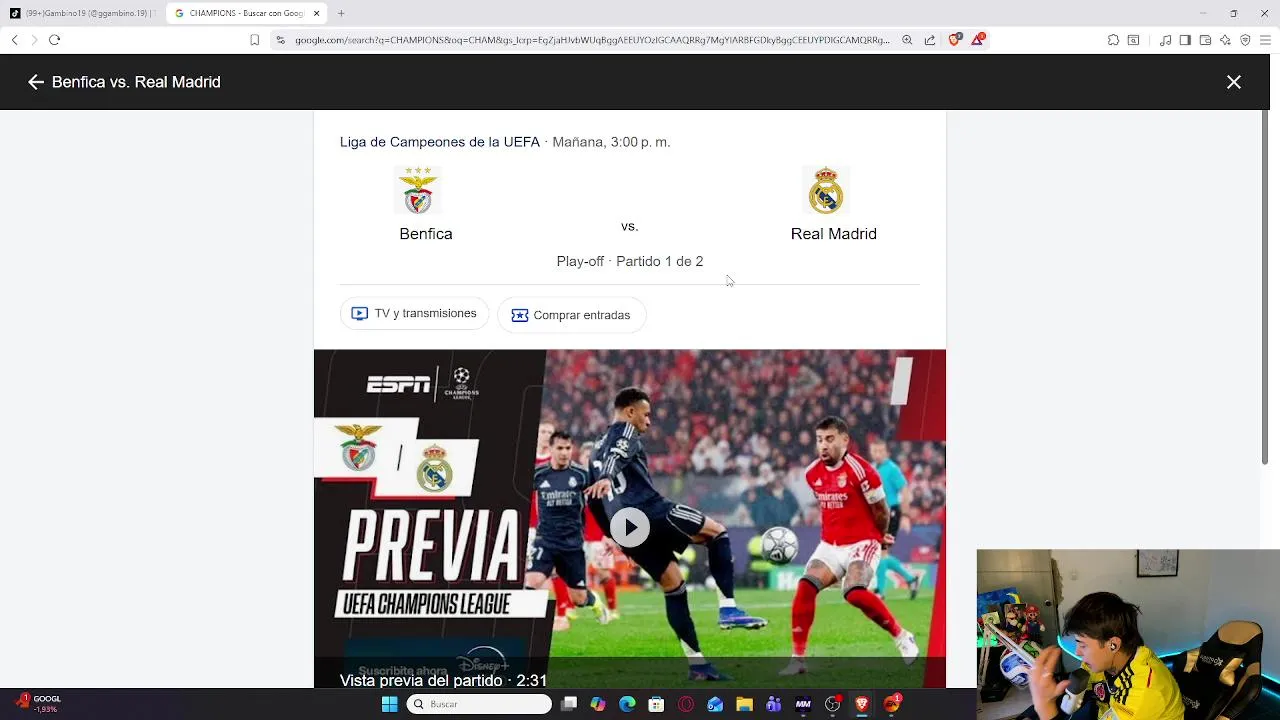Click the Real Madrid team crest
Viewport: 1280px width, 720px height.
(826, 190)
